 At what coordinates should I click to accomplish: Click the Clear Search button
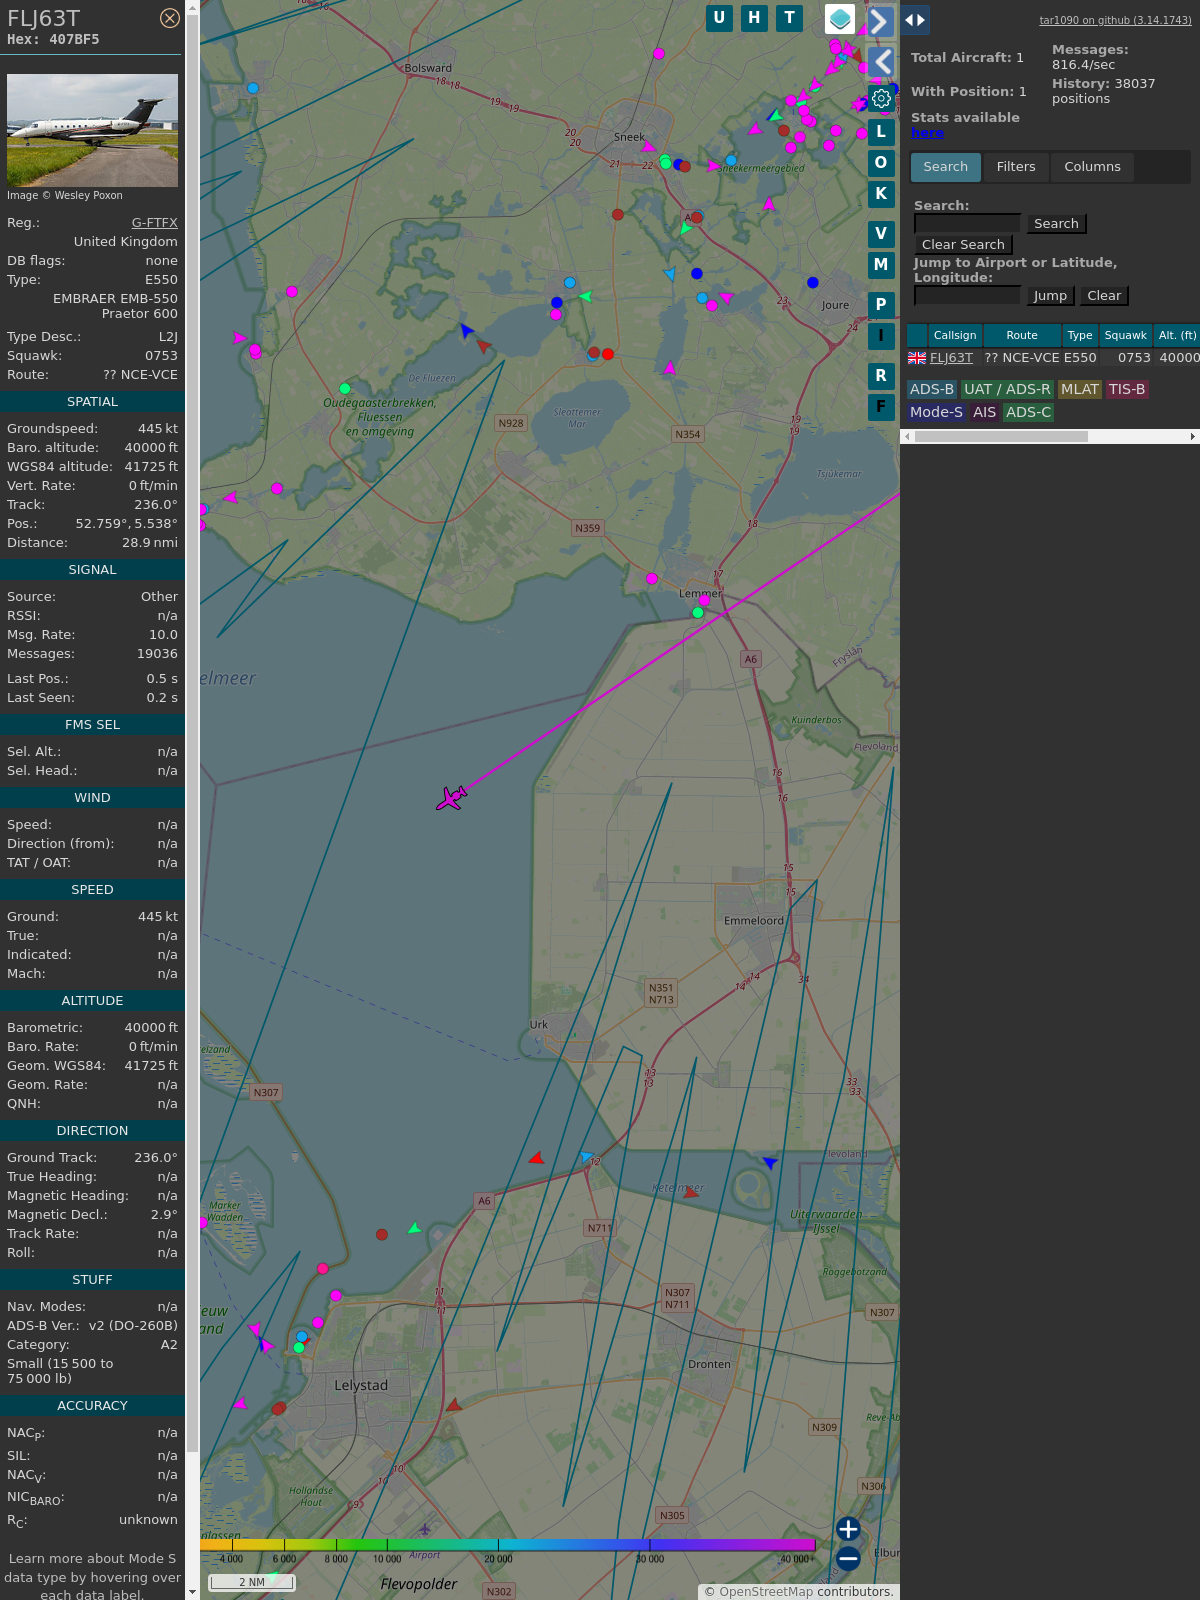tap(963, 245)
